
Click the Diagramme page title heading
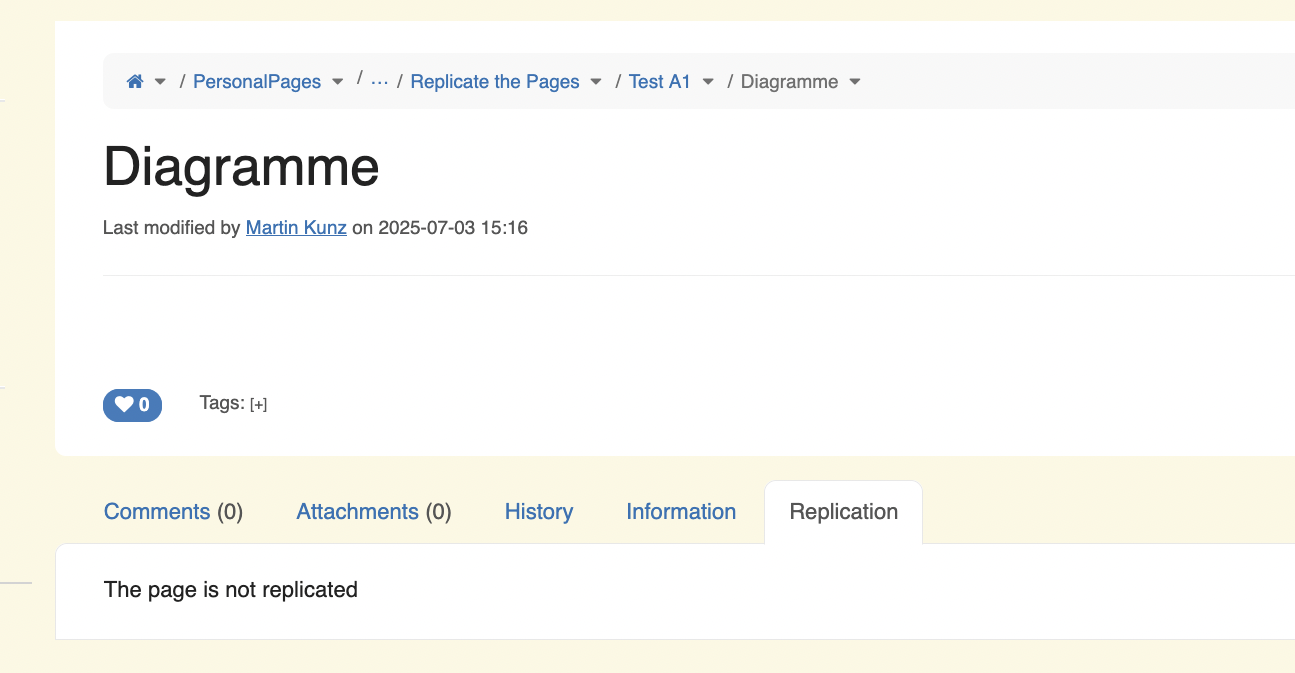click(241, 167)
